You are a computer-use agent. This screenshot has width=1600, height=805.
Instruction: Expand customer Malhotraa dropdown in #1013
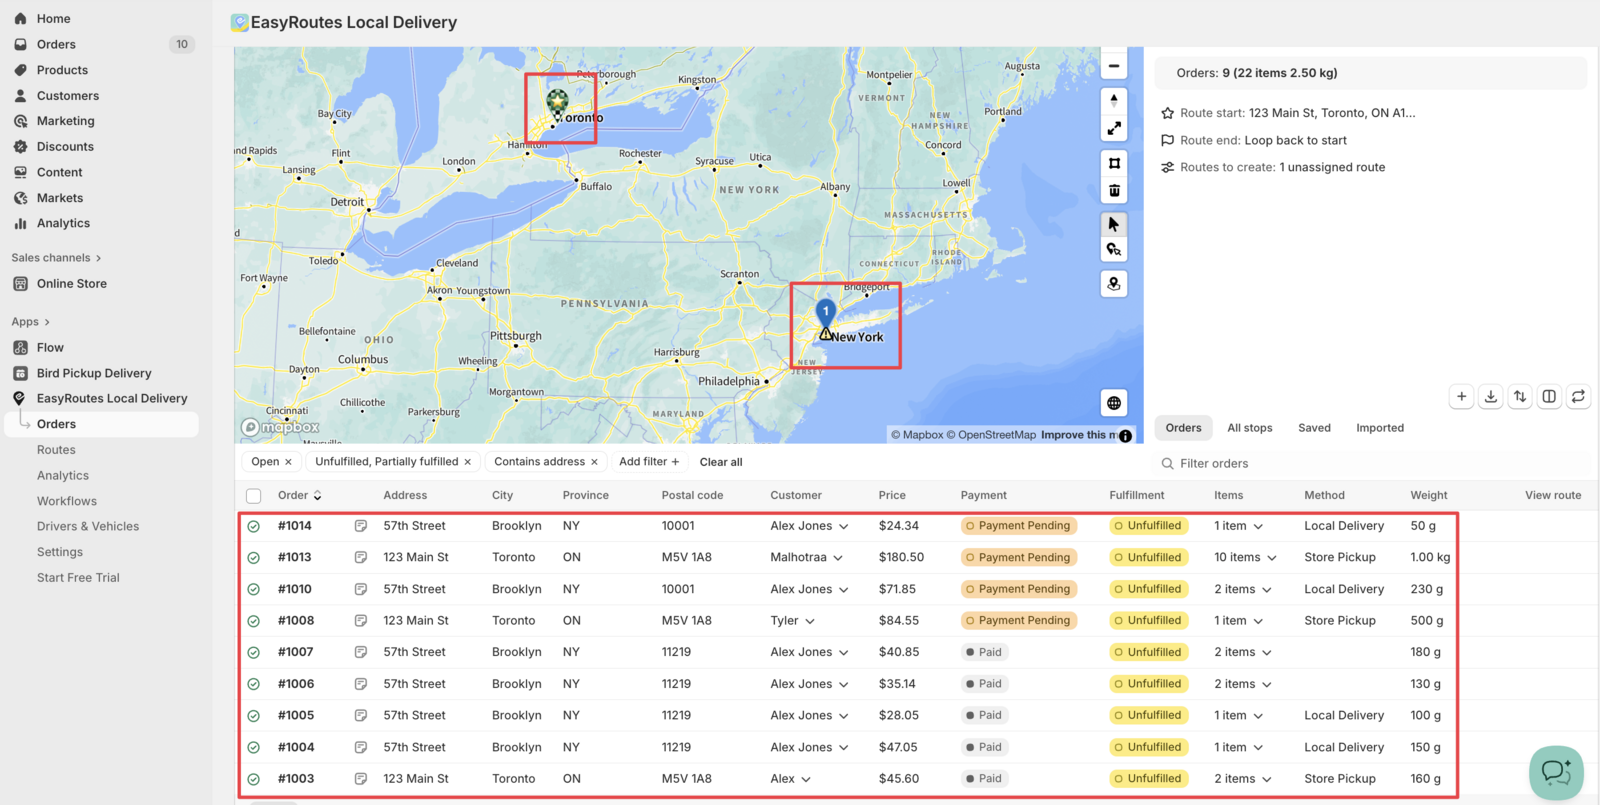(x=838, y=558)
